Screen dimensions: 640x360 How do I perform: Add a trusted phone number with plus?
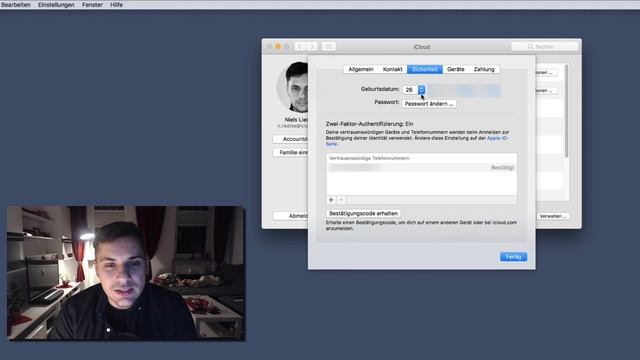(x=331, y=200)
